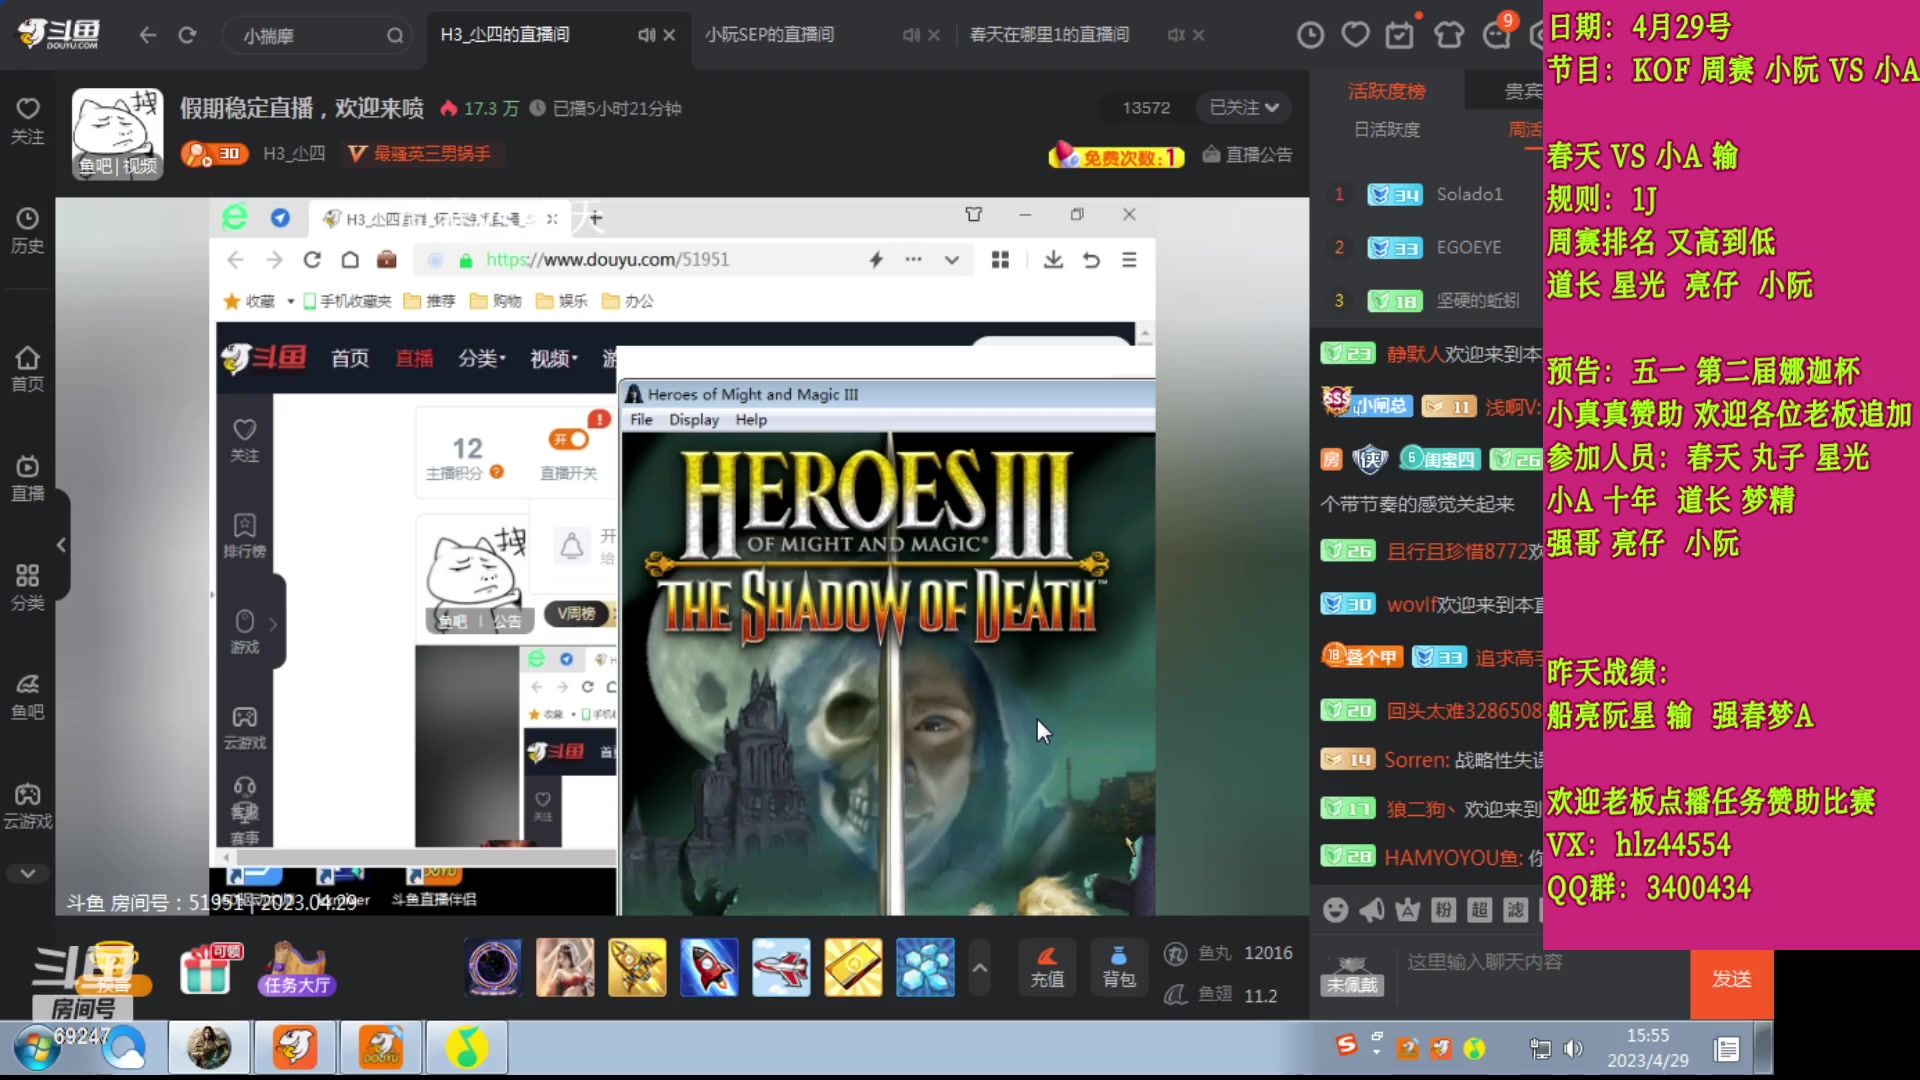This screenshot has width=1920, height=1080.
Task: Select the H3_尘四的直播间 tab
Action: pyautogui.click(x=505, y=35)
